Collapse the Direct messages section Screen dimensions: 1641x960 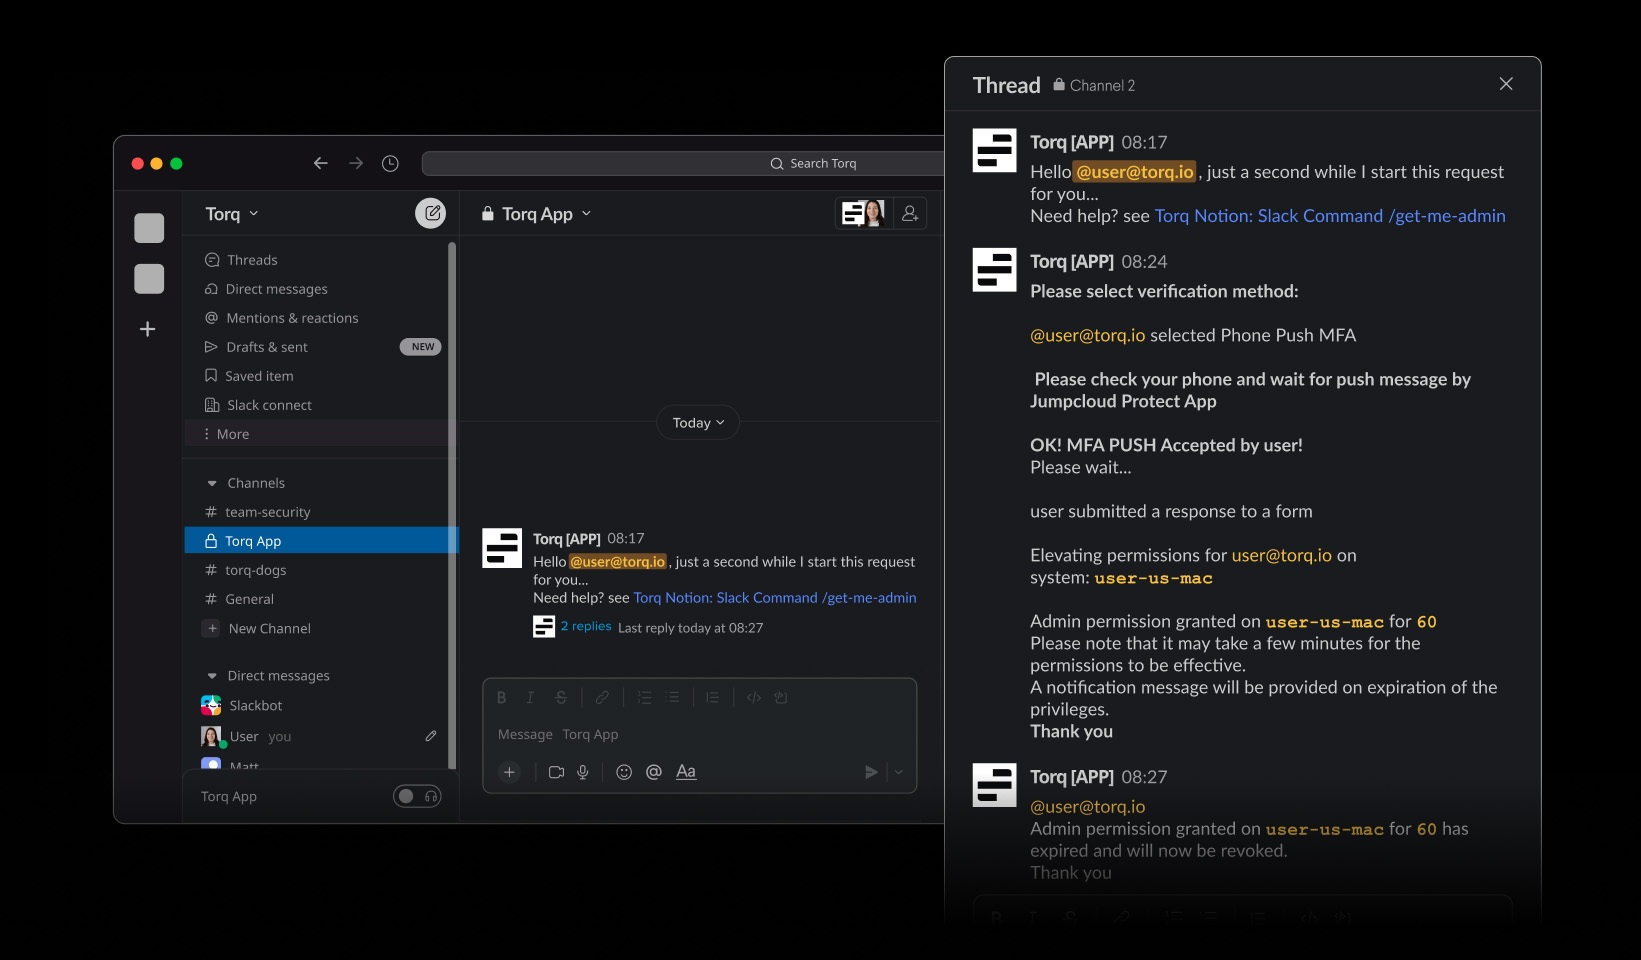click(212, 676)
